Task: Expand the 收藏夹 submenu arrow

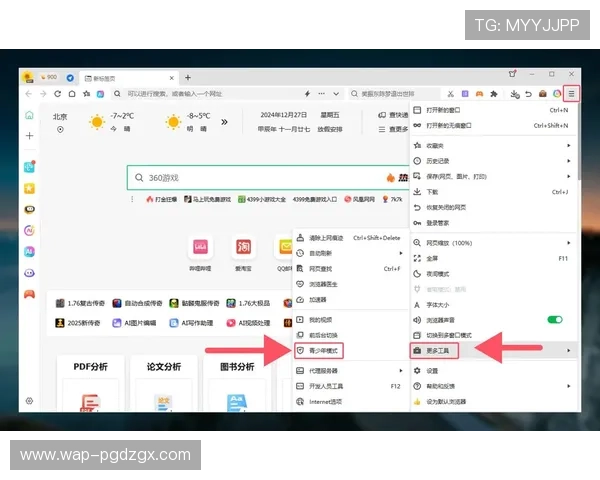Action: coord(569,145)
